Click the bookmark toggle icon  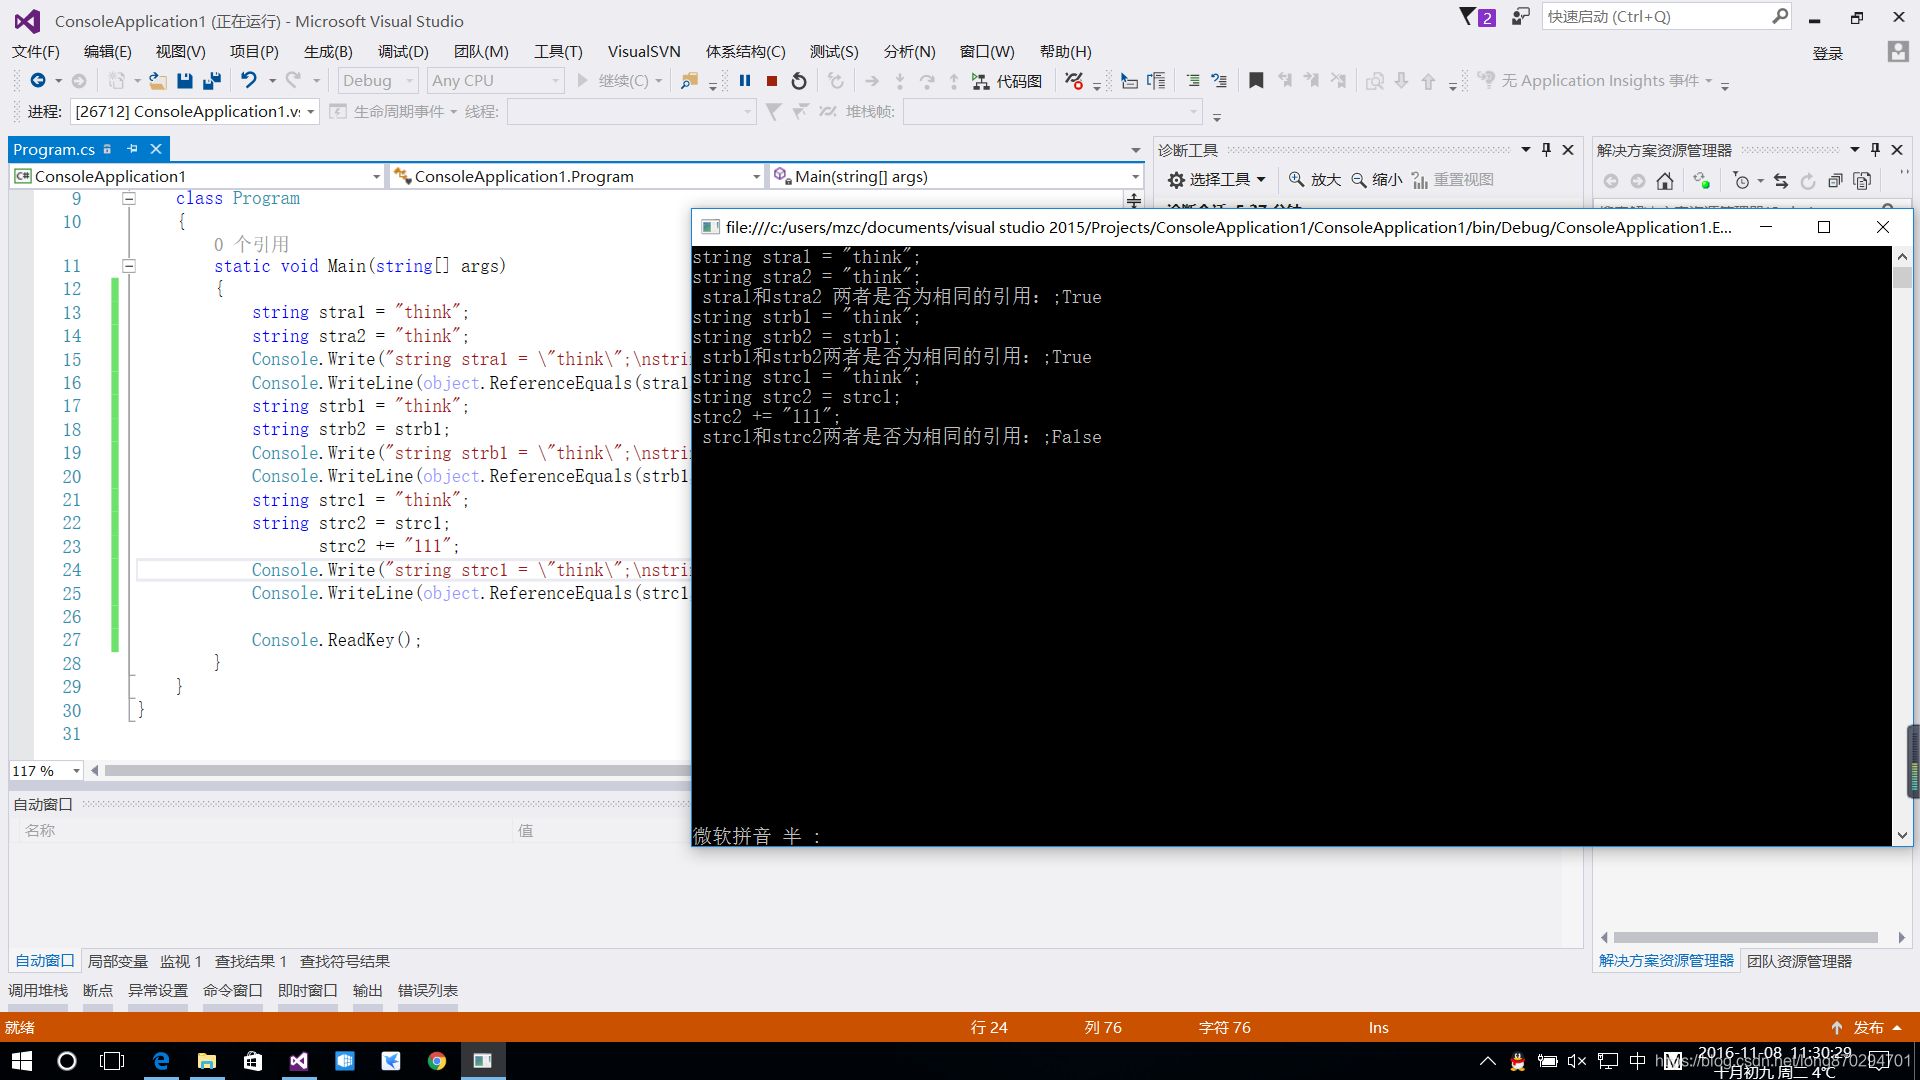pos(1257,81)
